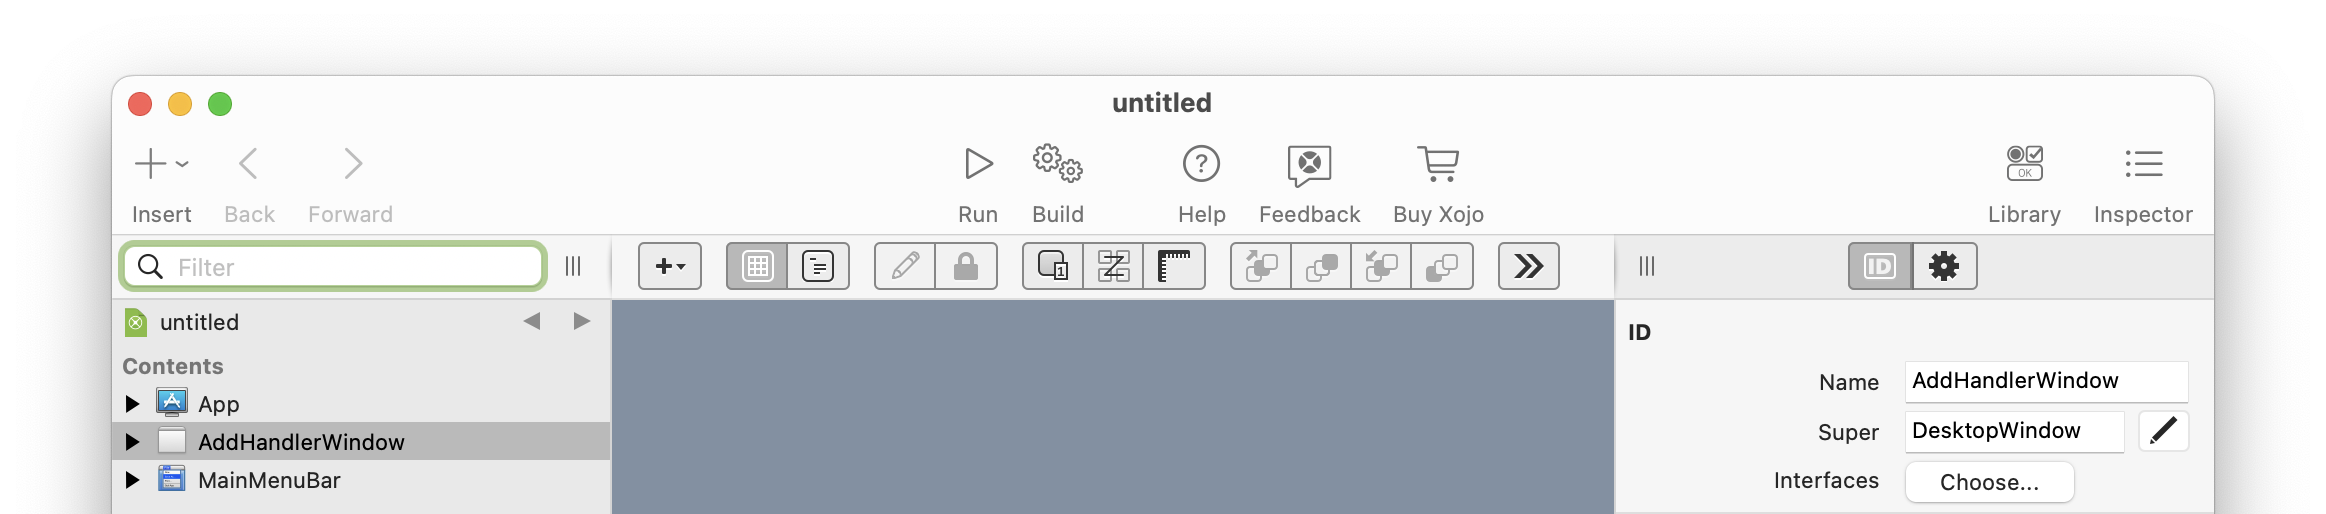Switch to layout editor view
The width and height of the screenshot is (2326, 514).
(757, 266)
